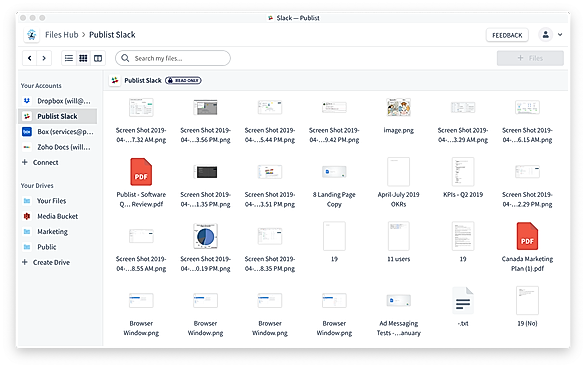Screen dimensions: 586x368
Task: Go to Files Hub breadcrumb
Action: coord(62,35)
